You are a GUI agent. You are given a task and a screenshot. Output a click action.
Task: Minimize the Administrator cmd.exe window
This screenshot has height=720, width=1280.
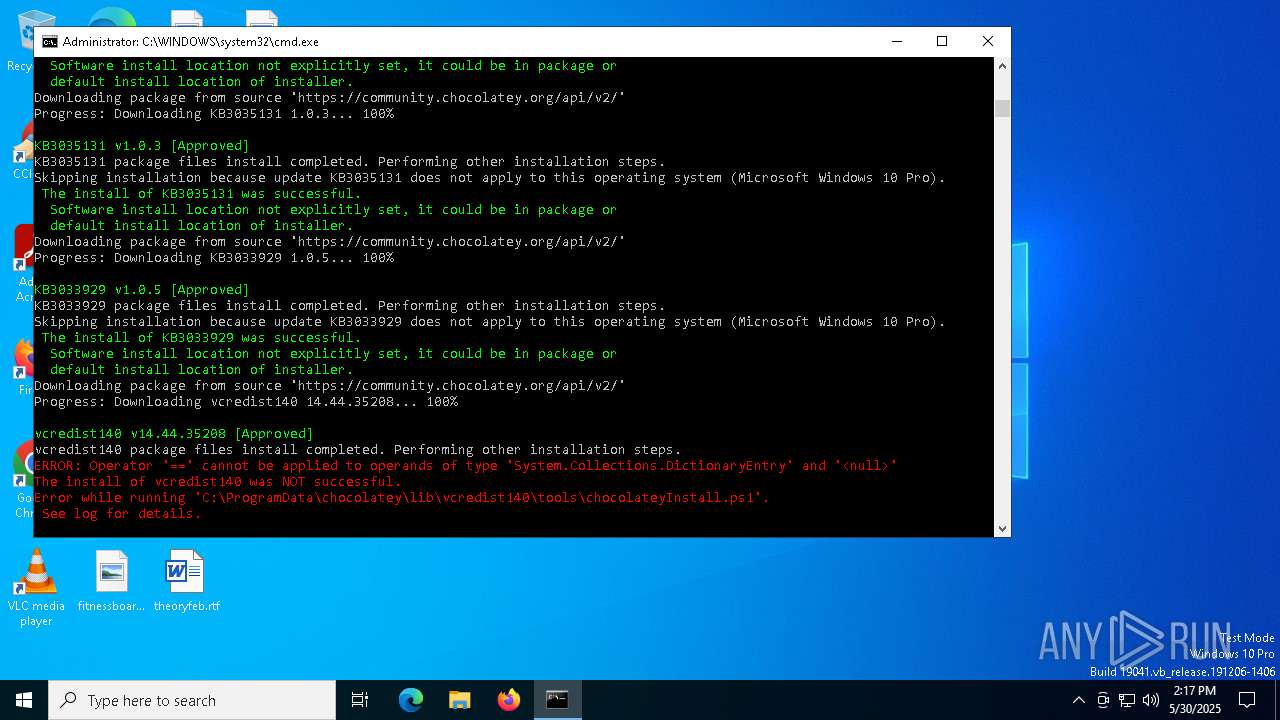point(896,41)
